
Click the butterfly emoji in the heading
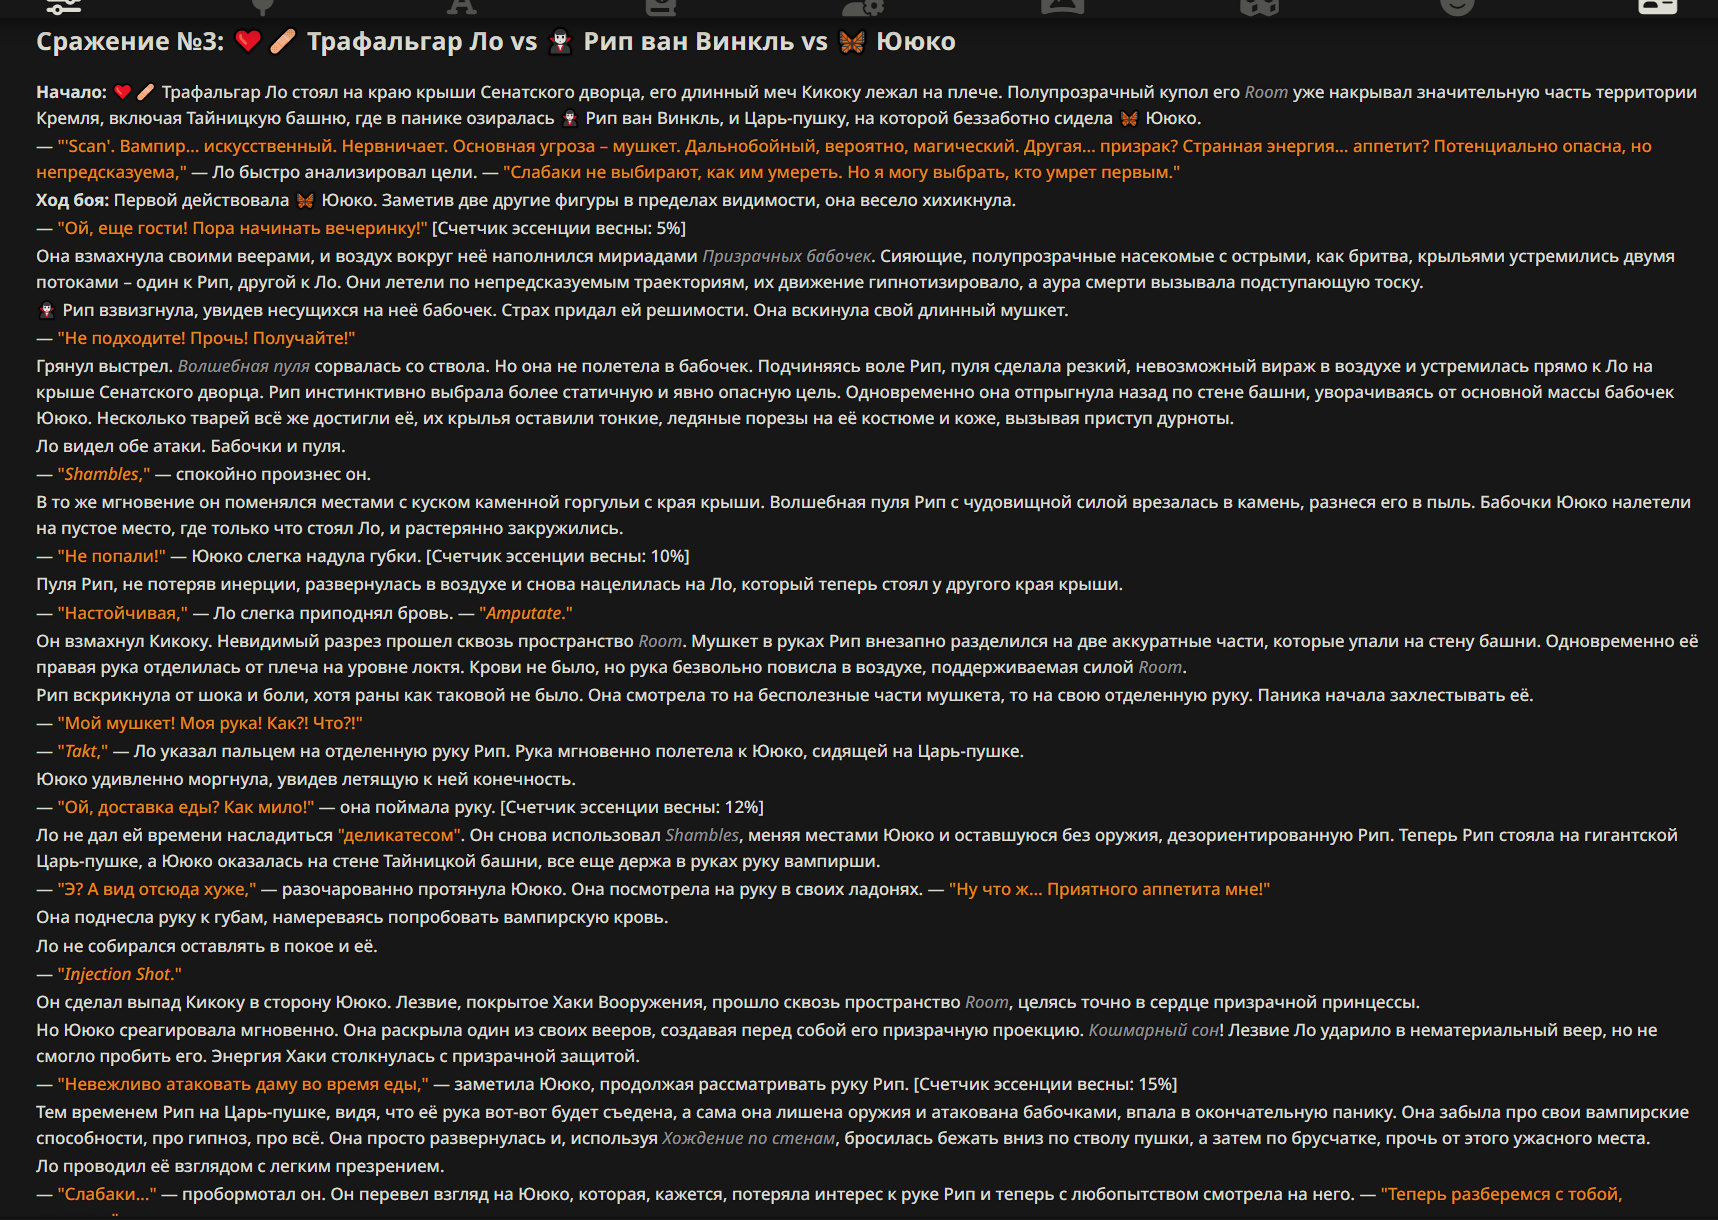(x=851, y=41)
